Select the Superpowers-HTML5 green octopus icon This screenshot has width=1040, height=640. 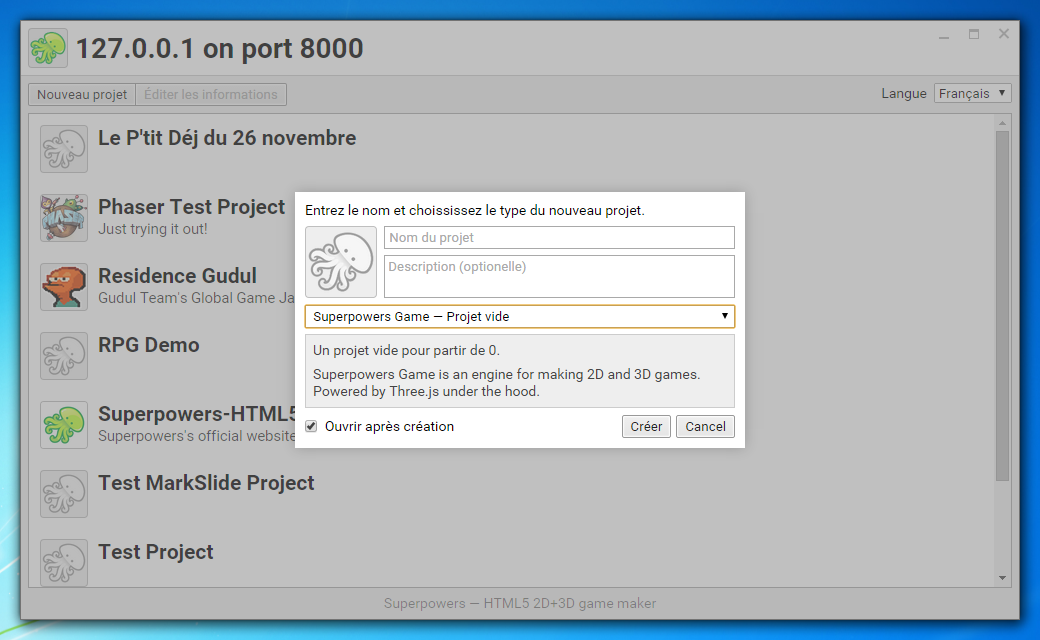[64, 425]
